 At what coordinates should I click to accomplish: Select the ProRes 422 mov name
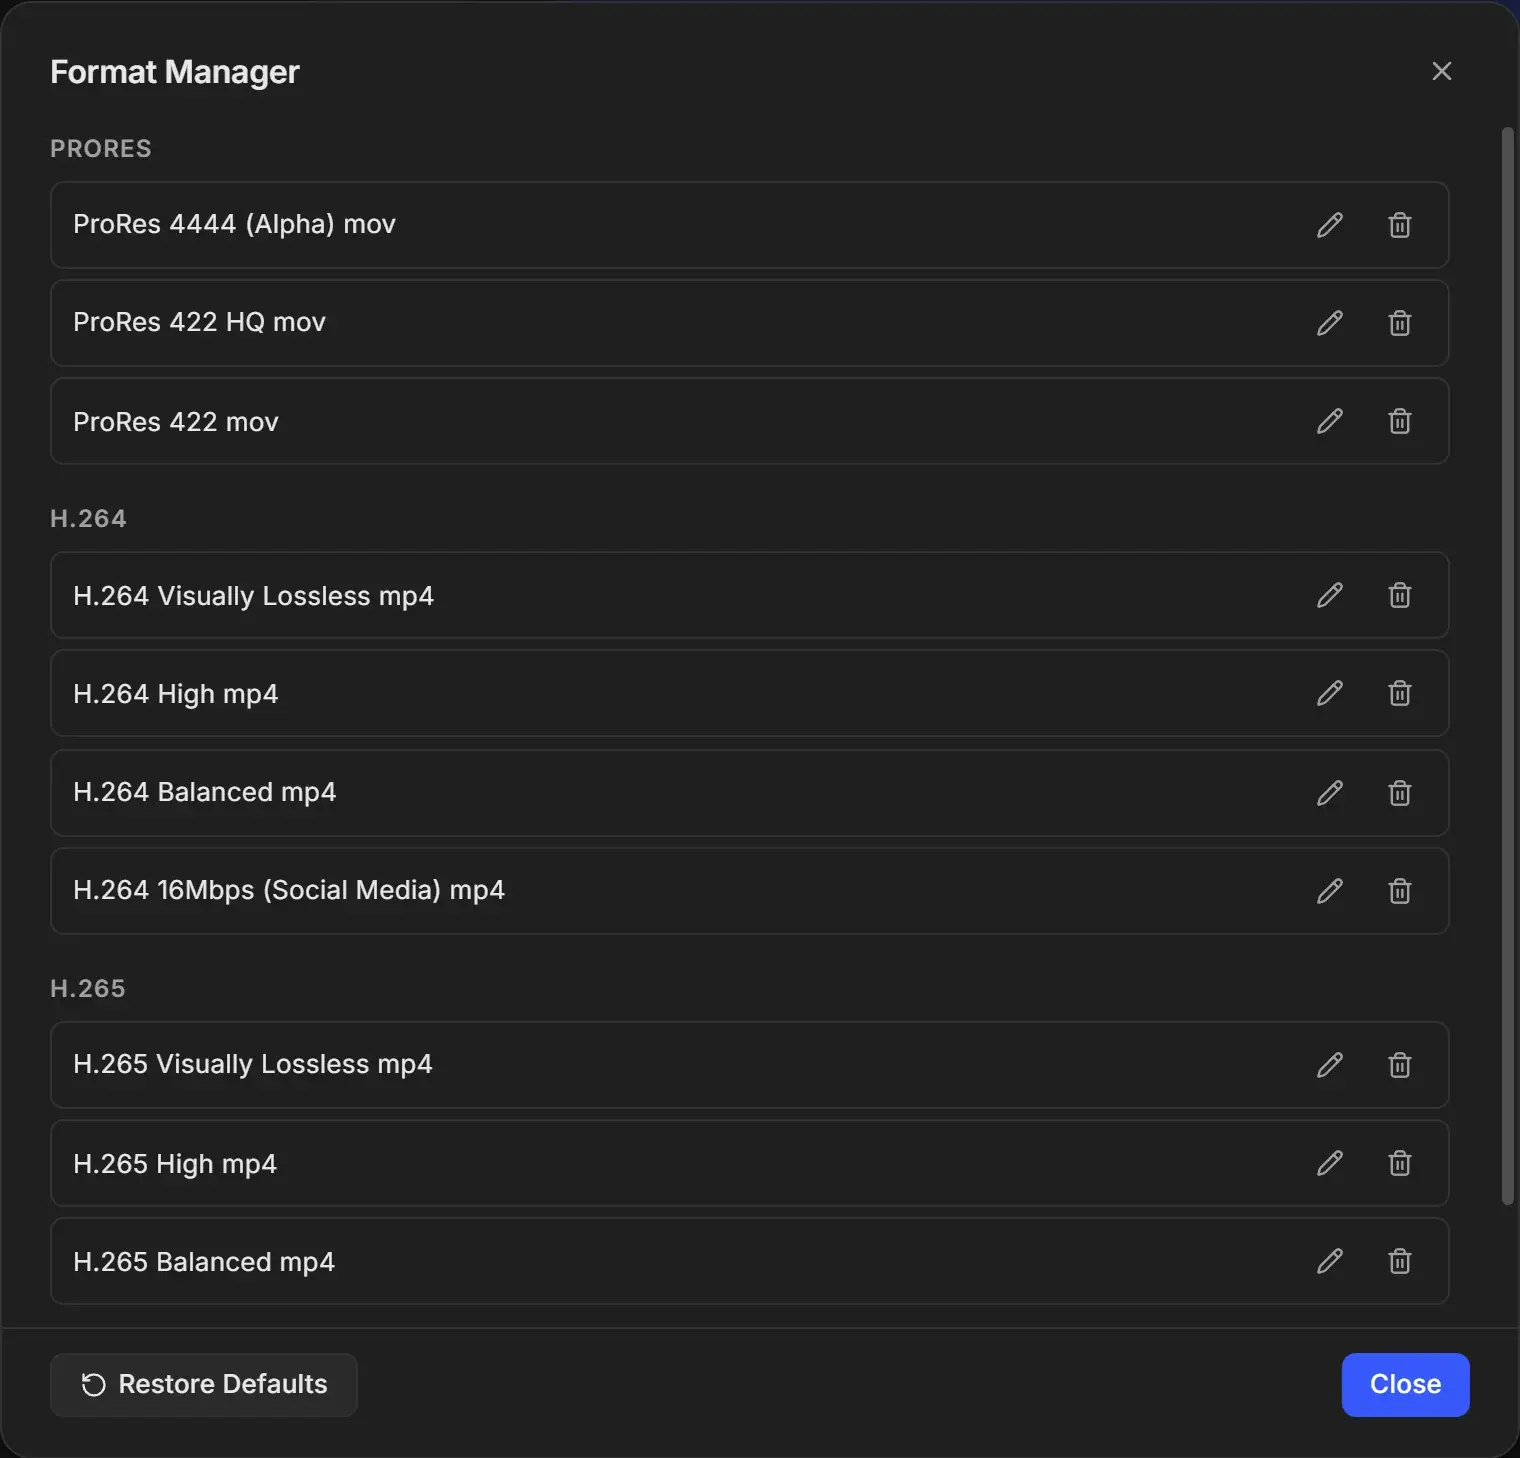[x=176, y=422]
